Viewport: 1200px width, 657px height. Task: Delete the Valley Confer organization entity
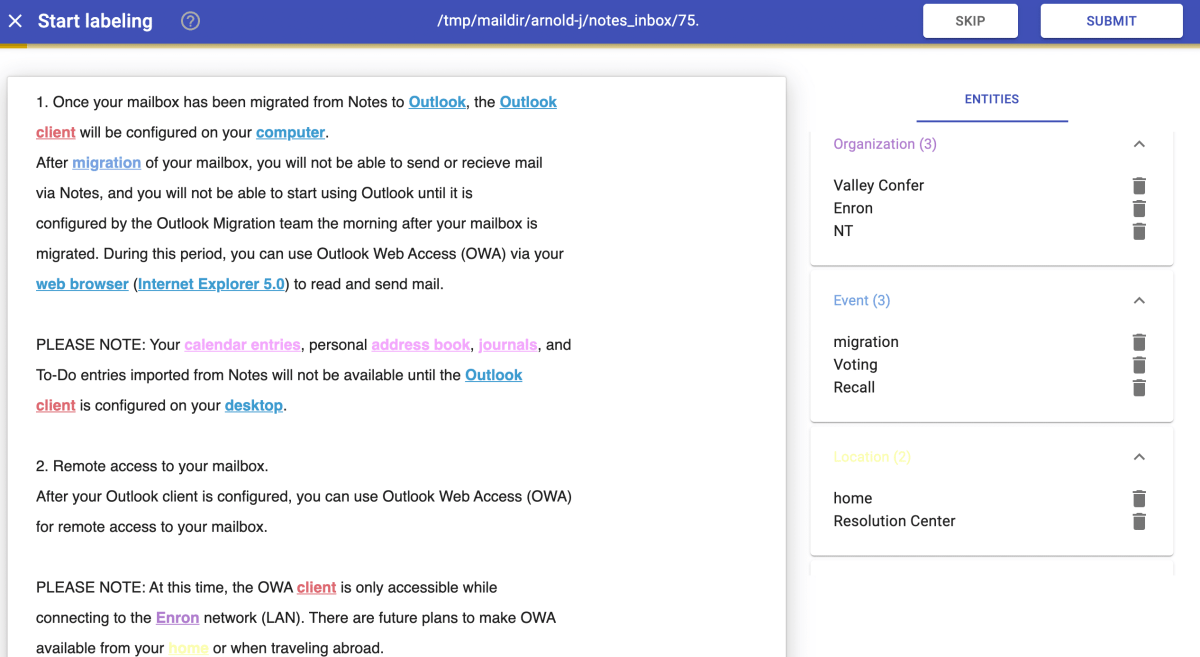click(1139, 185)
